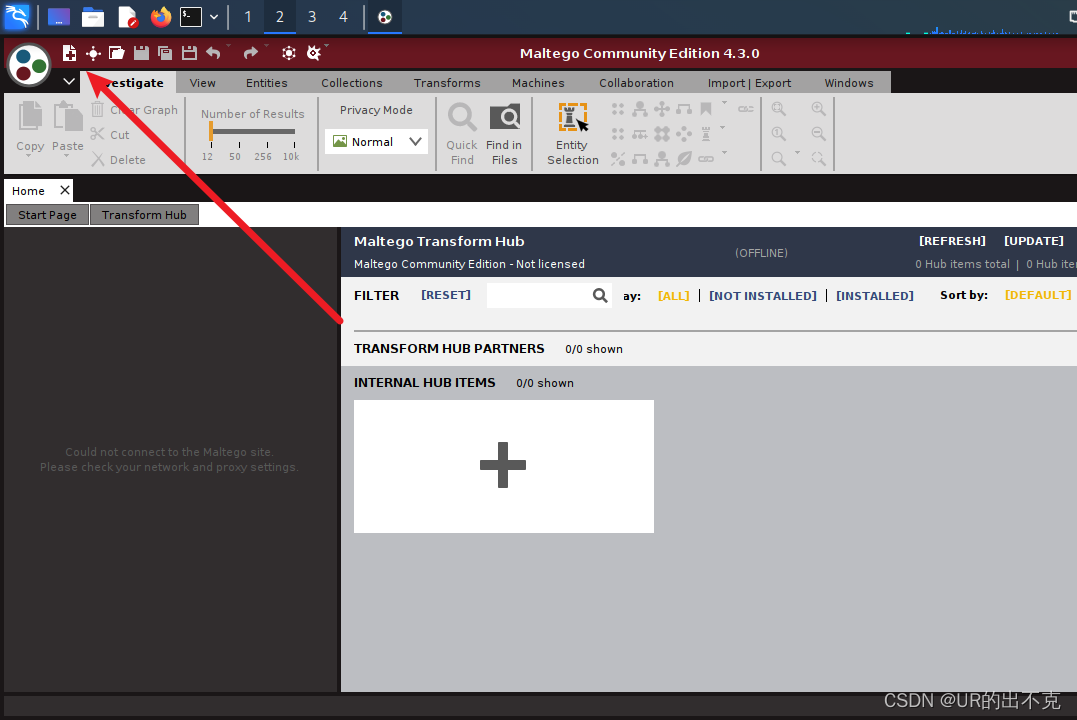
Task: Save graph using the first floppy disk icon
Action: (141, 53)
